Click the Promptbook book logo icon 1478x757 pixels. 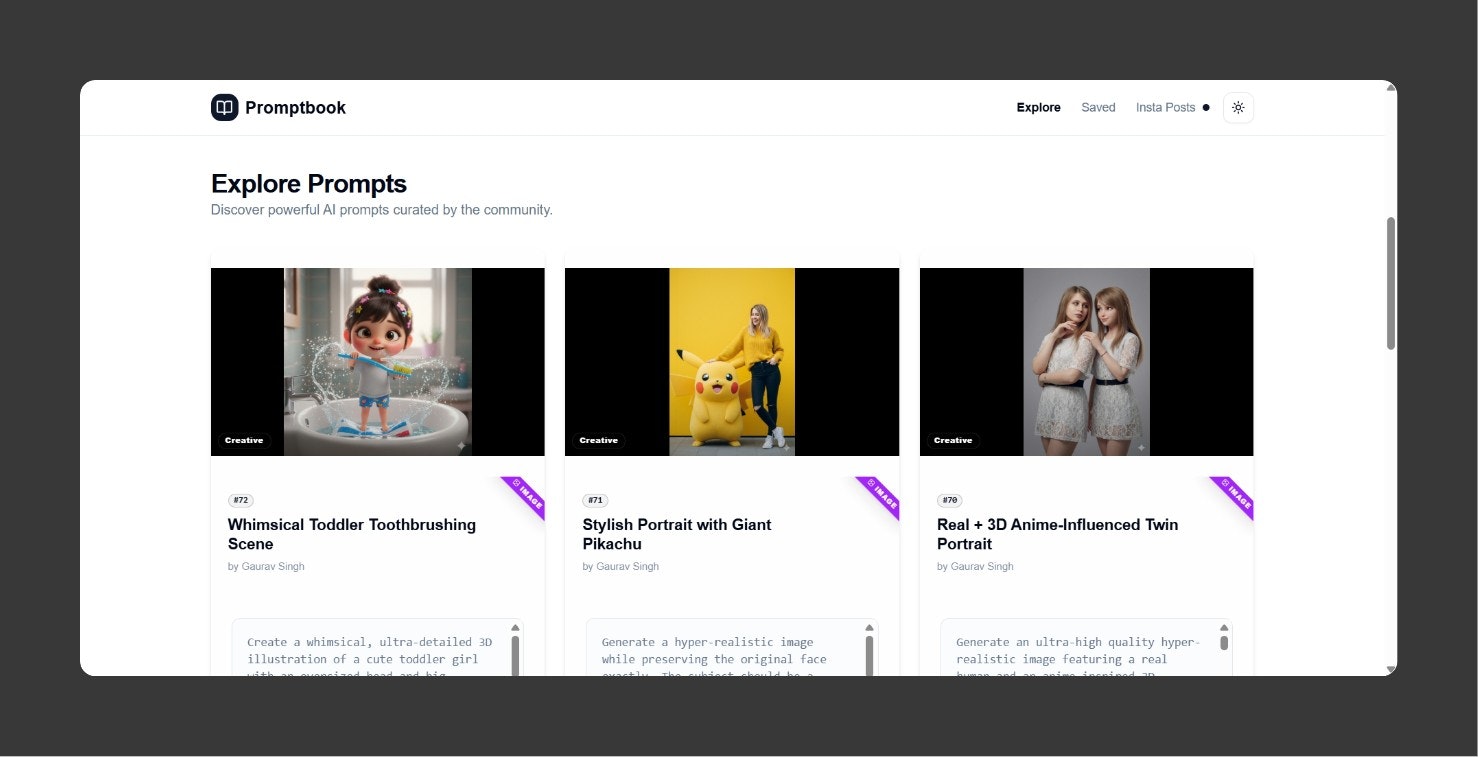pyautogui.click(x=224, y=107)
